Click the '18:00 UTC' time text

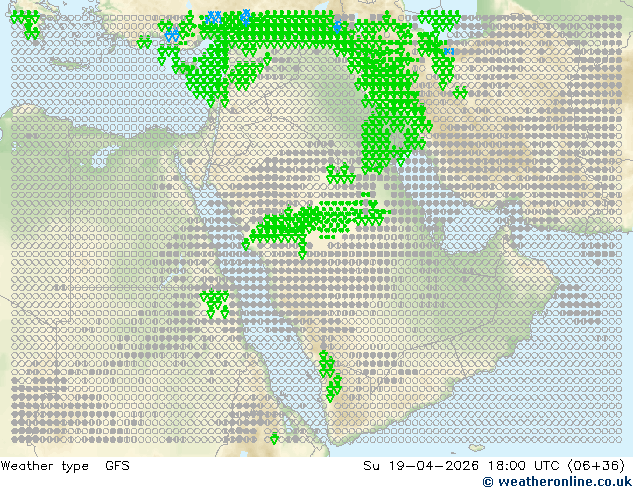coord(525,466)
